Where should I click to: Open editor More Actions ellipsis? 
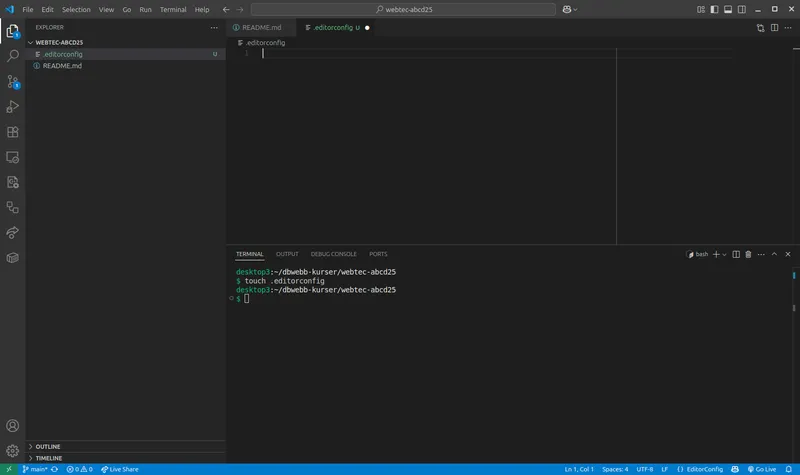[788, 28]
